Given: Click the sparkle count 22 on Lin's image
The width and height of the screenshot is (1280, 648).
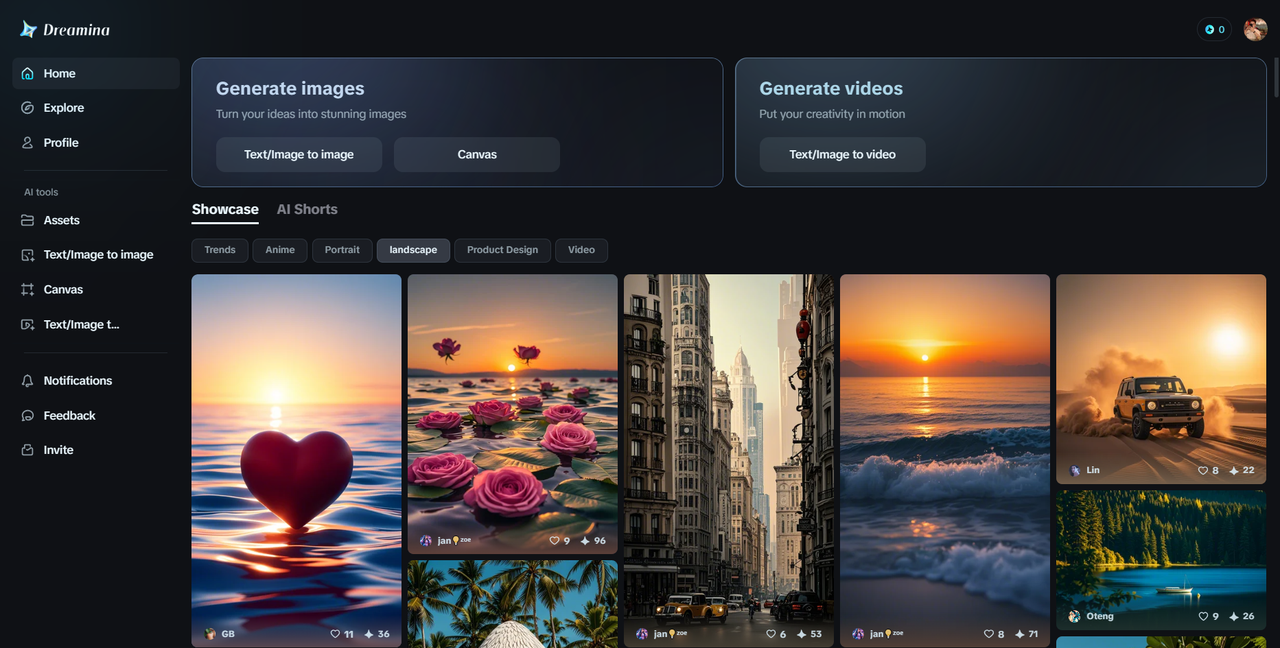Looking at the screenshot, I should coord(1241,470).
